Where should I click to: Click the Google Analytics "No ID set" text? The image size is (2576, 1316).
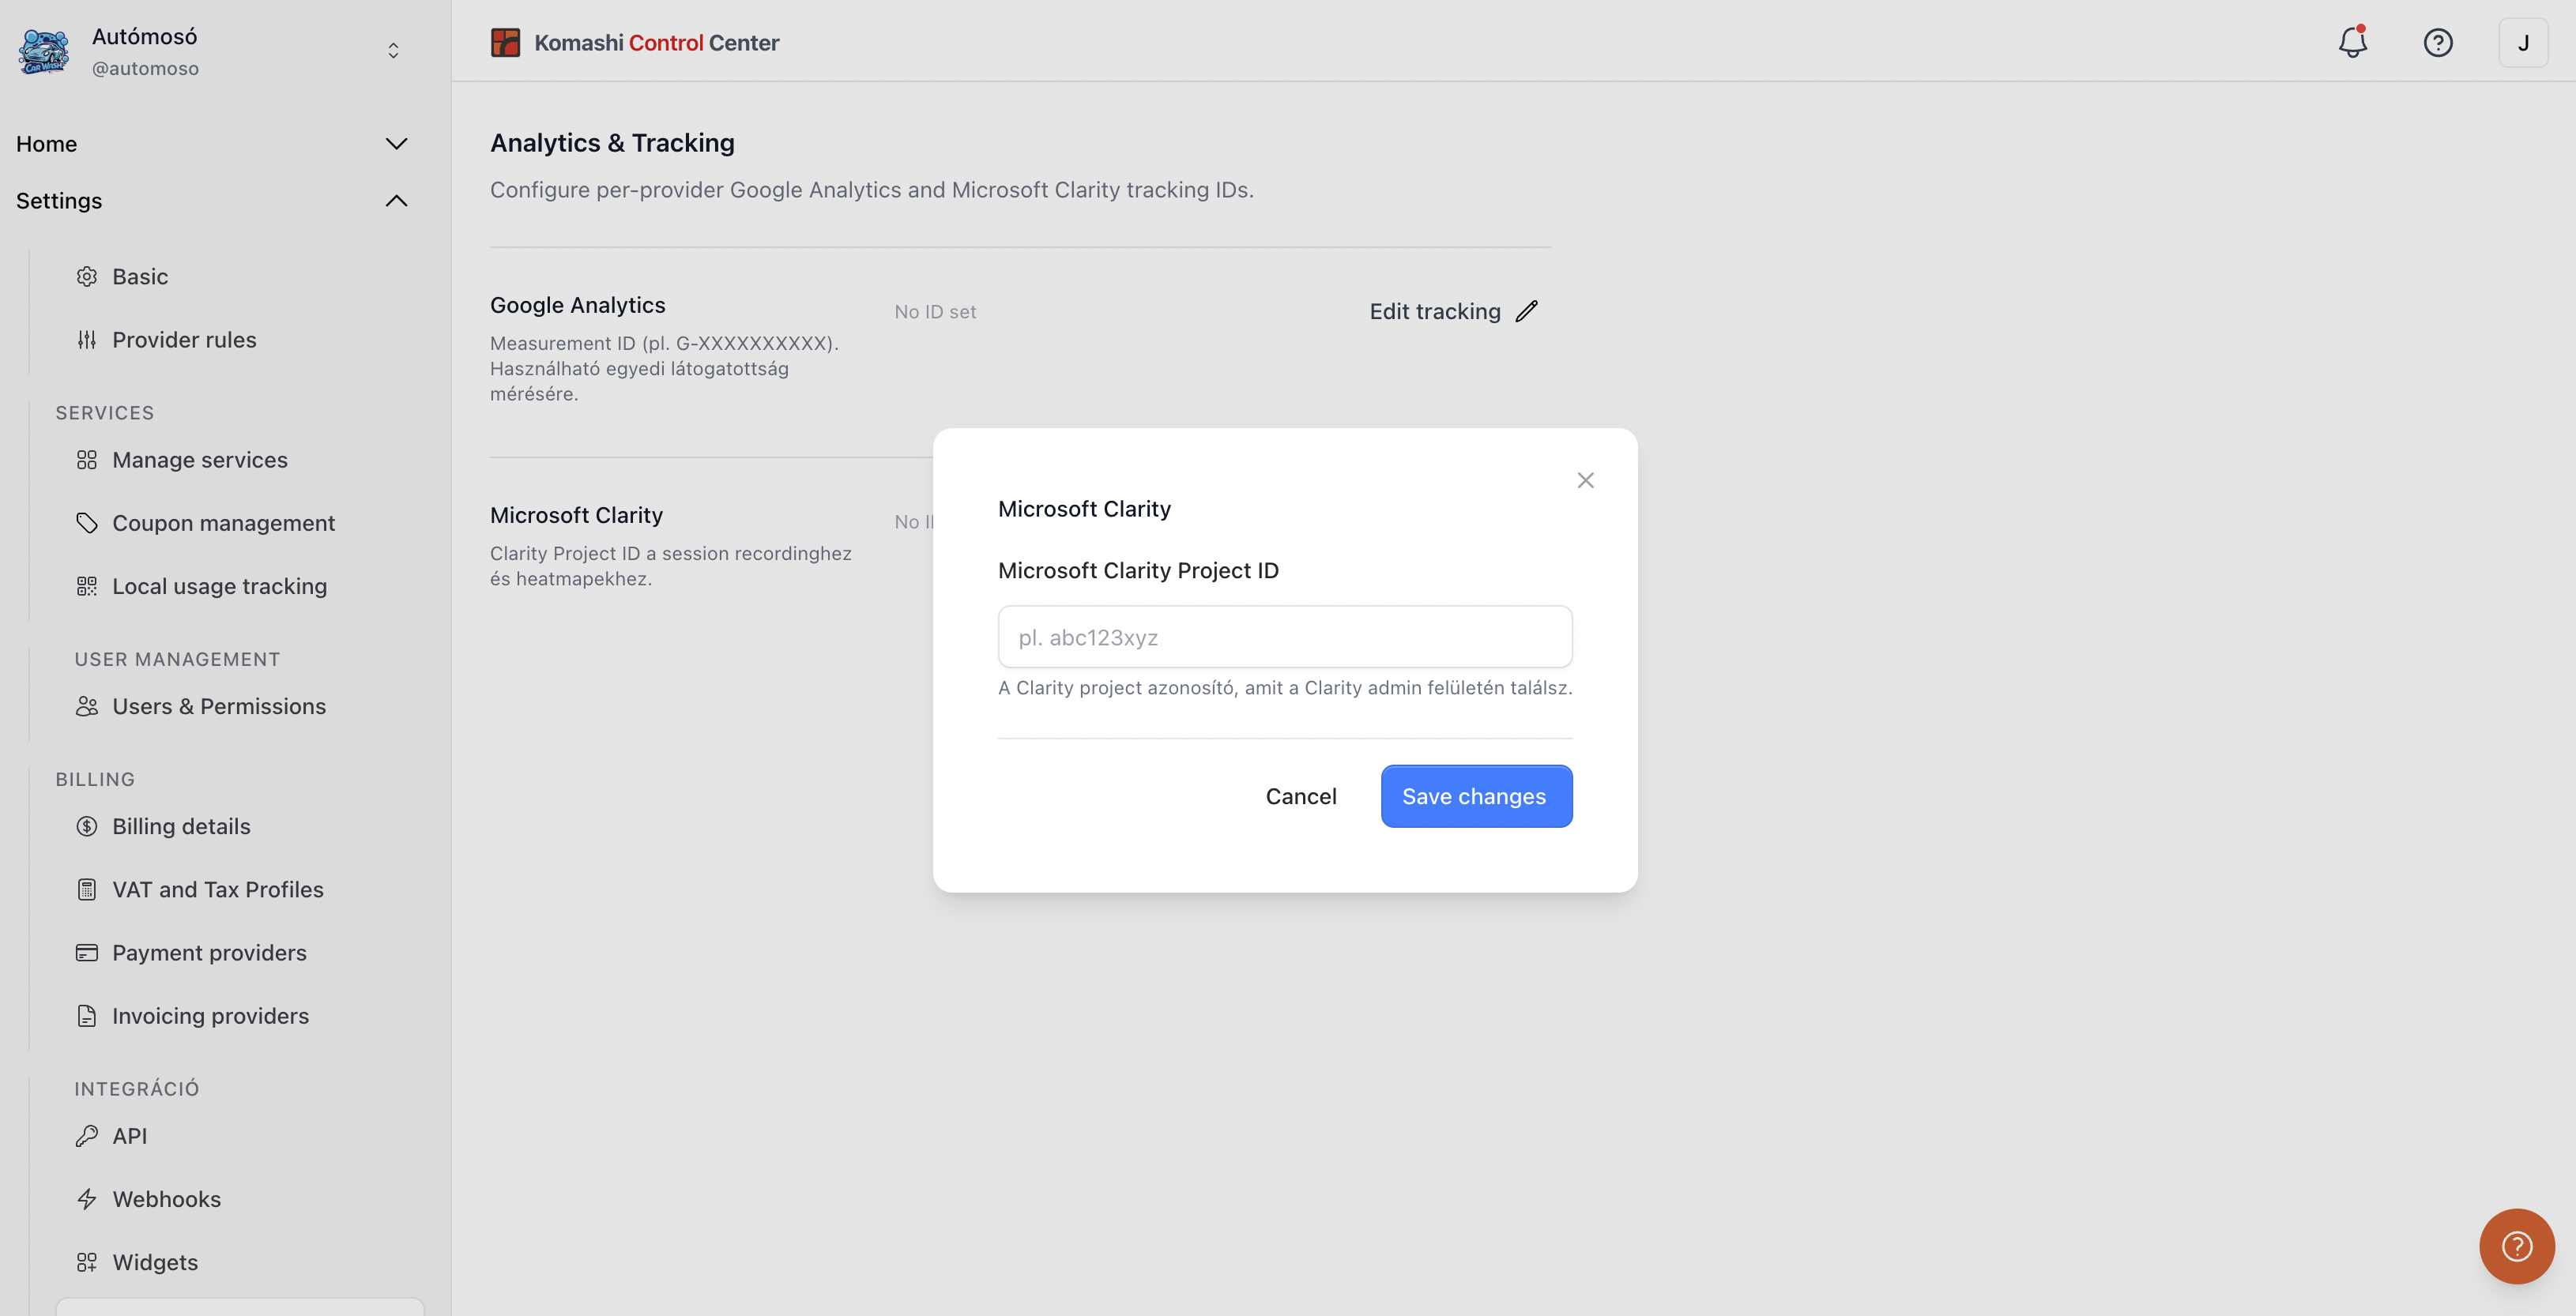tap(935, 311)
